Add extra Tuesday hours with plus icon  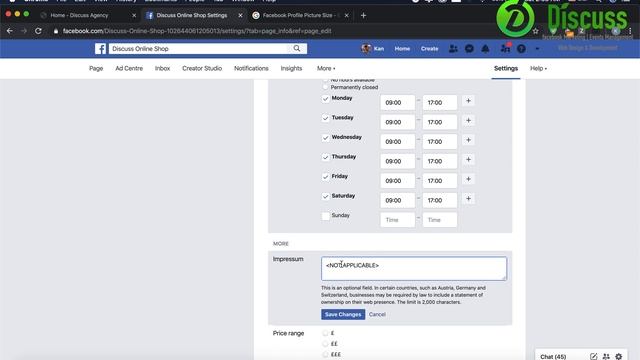[469, 120]
